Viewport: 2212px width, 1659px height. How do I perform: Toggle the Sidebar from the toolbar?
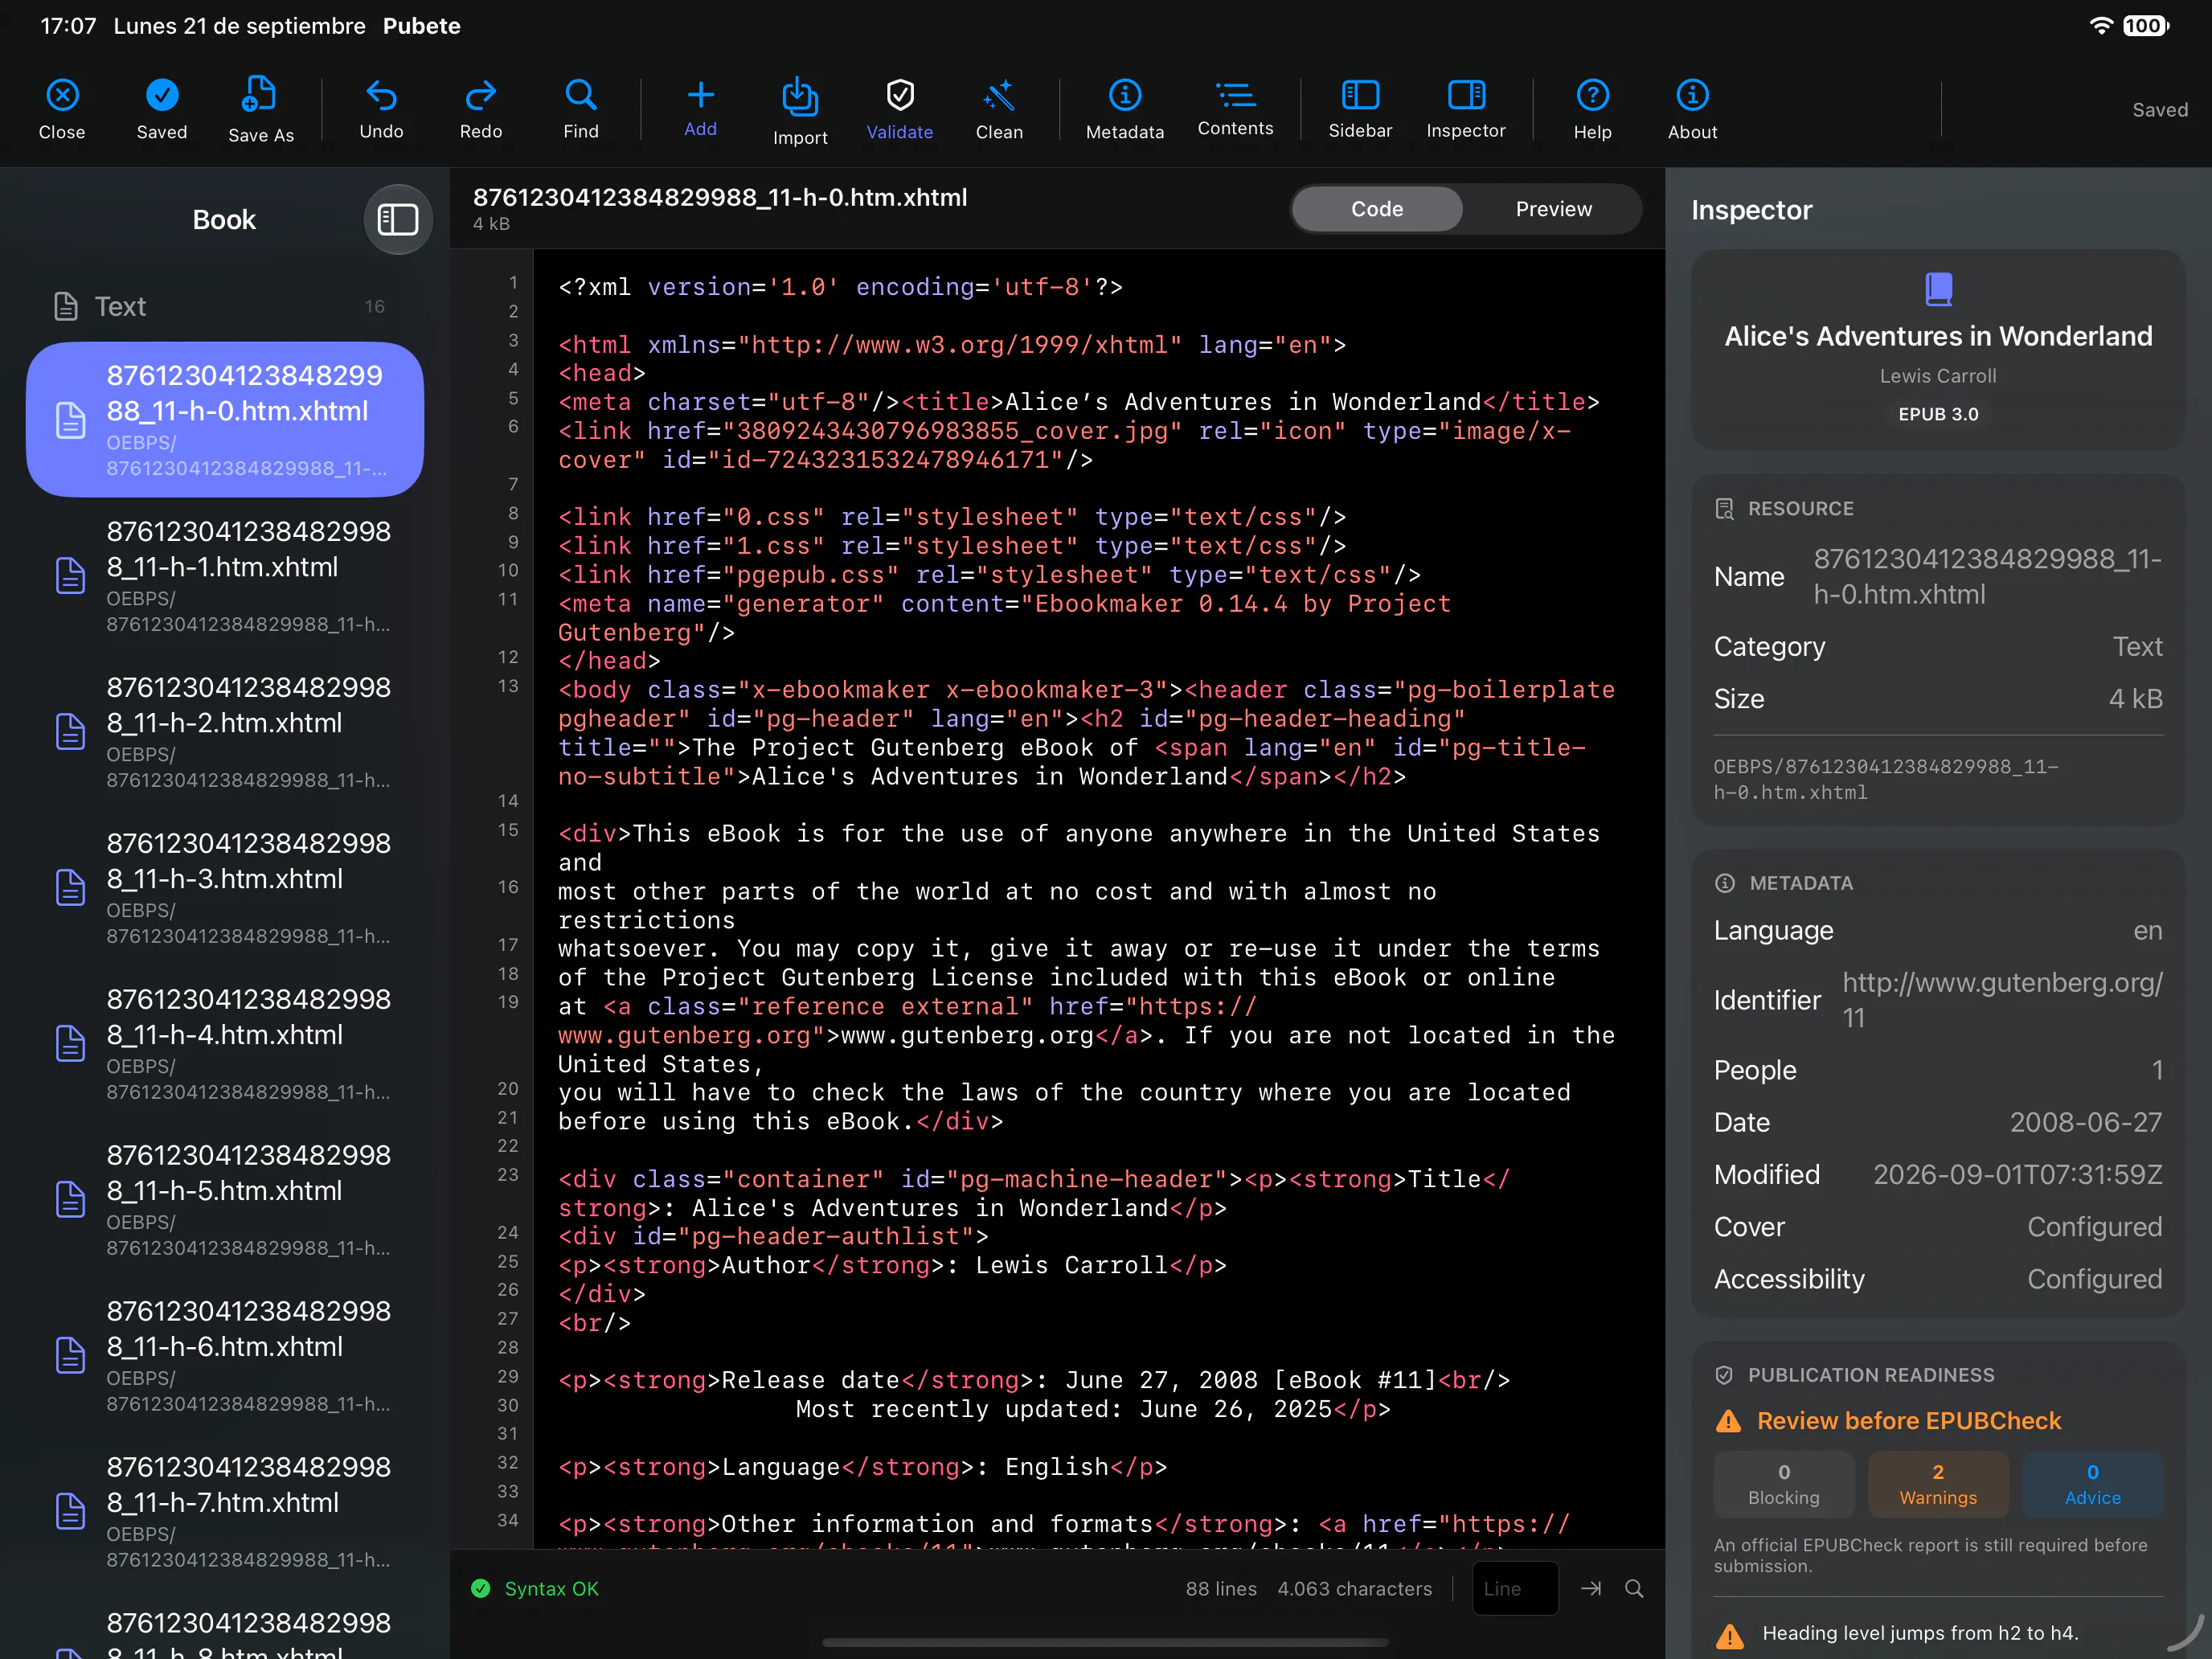(1360, 109)
